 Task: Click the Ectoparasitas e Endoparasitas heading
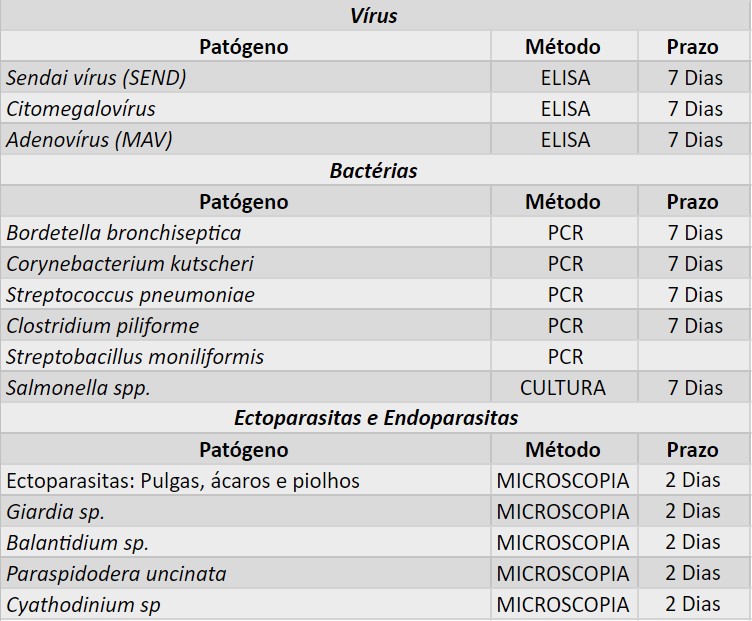(376, 418)
